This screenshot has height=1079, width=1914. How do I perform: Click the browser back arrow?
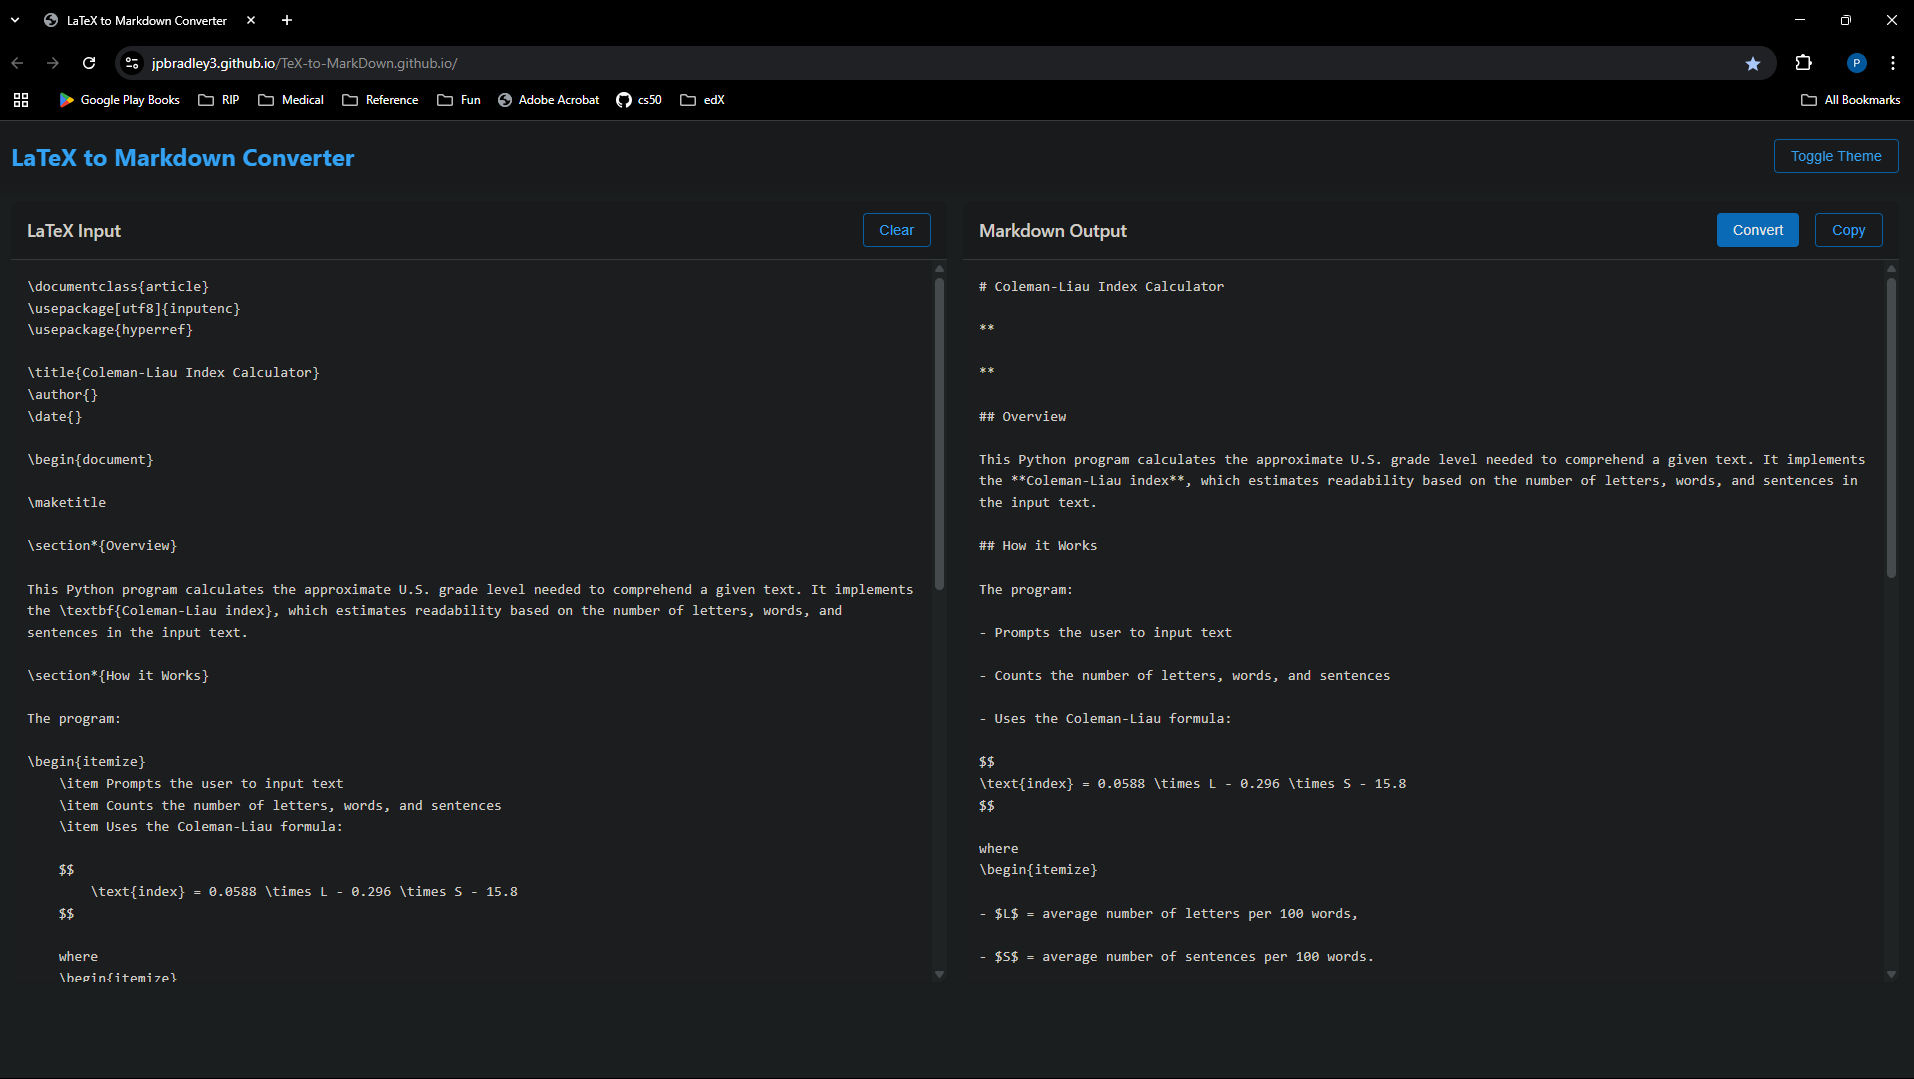17,63
